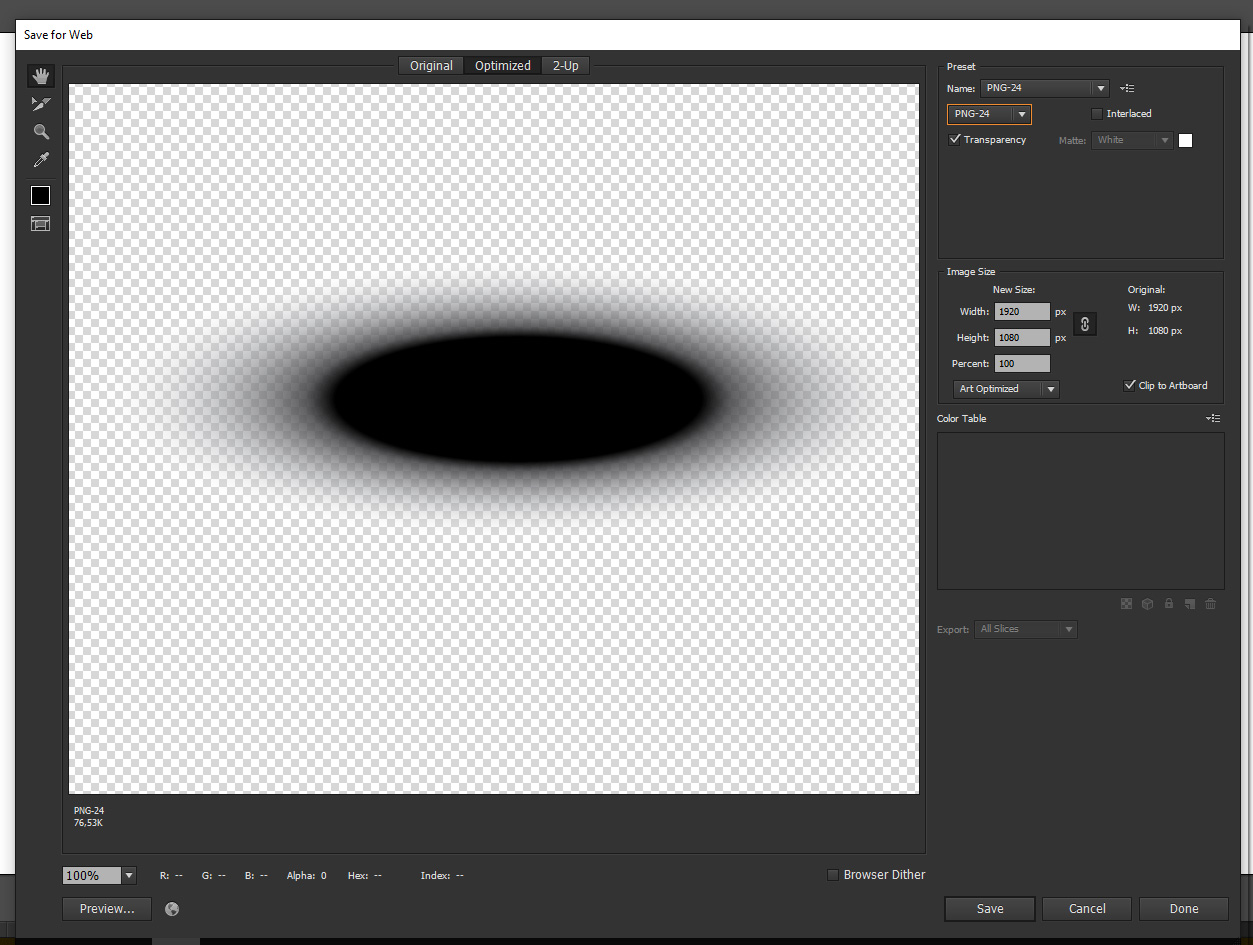Viewport: 1253px width, 945px height.
Task: Select the Hand tool
Action: [41, 76]
